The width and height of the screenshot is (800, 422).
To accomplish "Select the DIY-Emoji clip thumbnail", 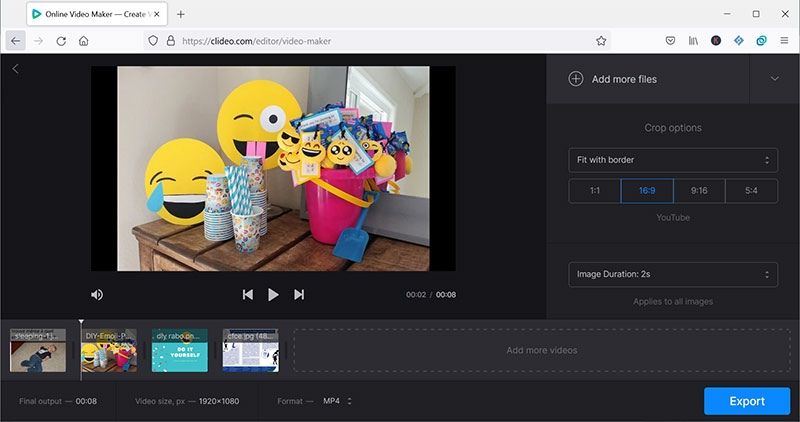I will pyautogui.click(x=109, y=350).
